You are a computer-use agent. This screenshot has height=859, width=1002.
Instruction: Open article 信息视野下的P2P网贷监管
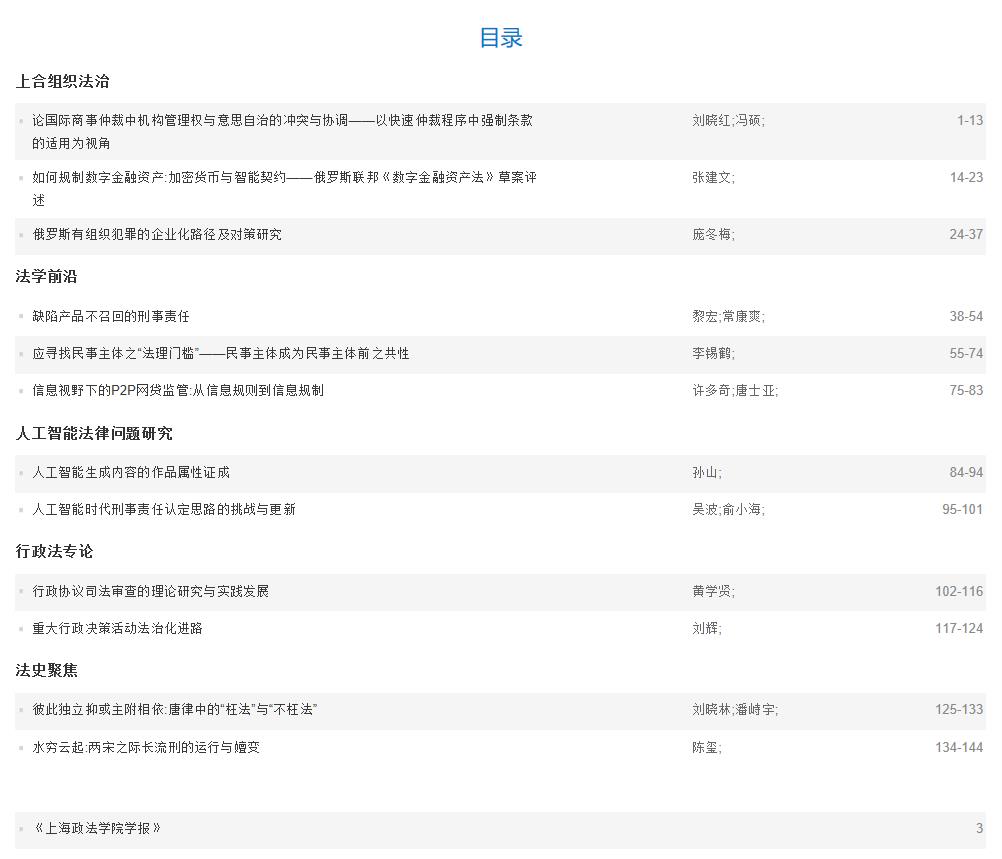point(178,391)
